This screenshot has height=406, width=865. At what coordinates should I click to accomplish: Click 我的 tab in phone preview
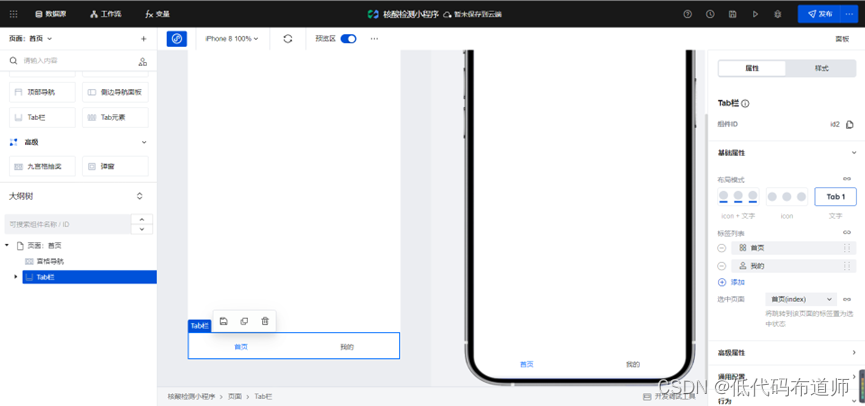point(633,364)
